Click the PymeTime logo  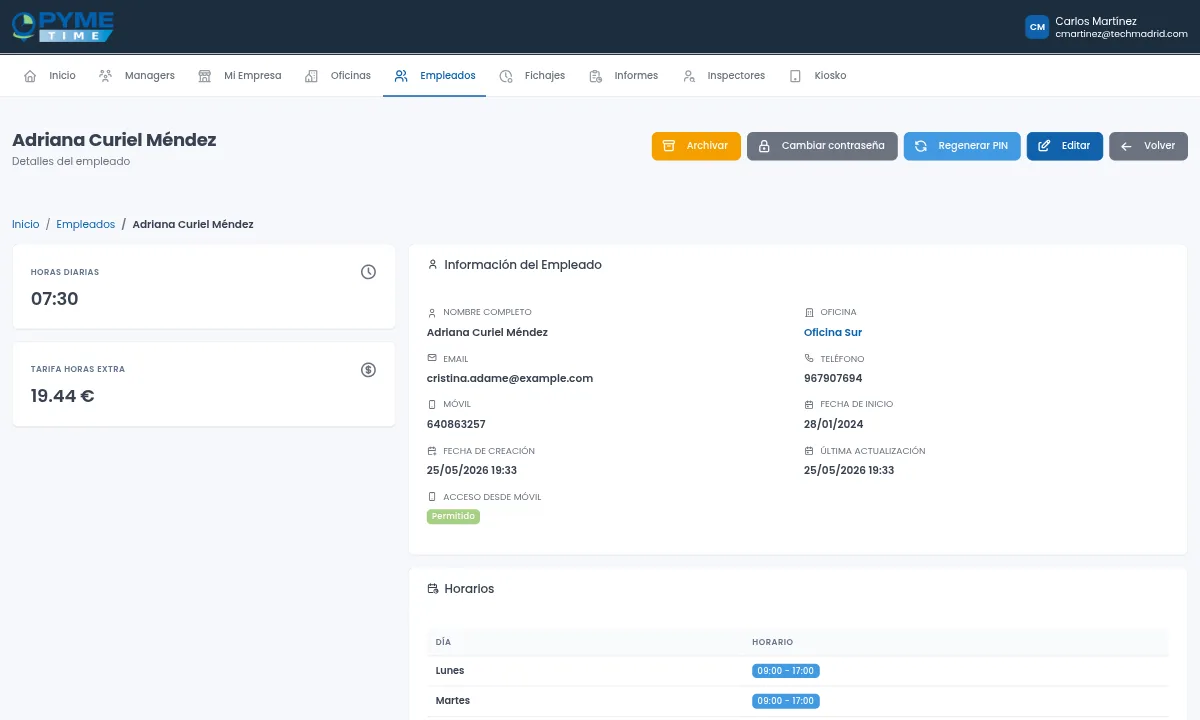[62, 26]
